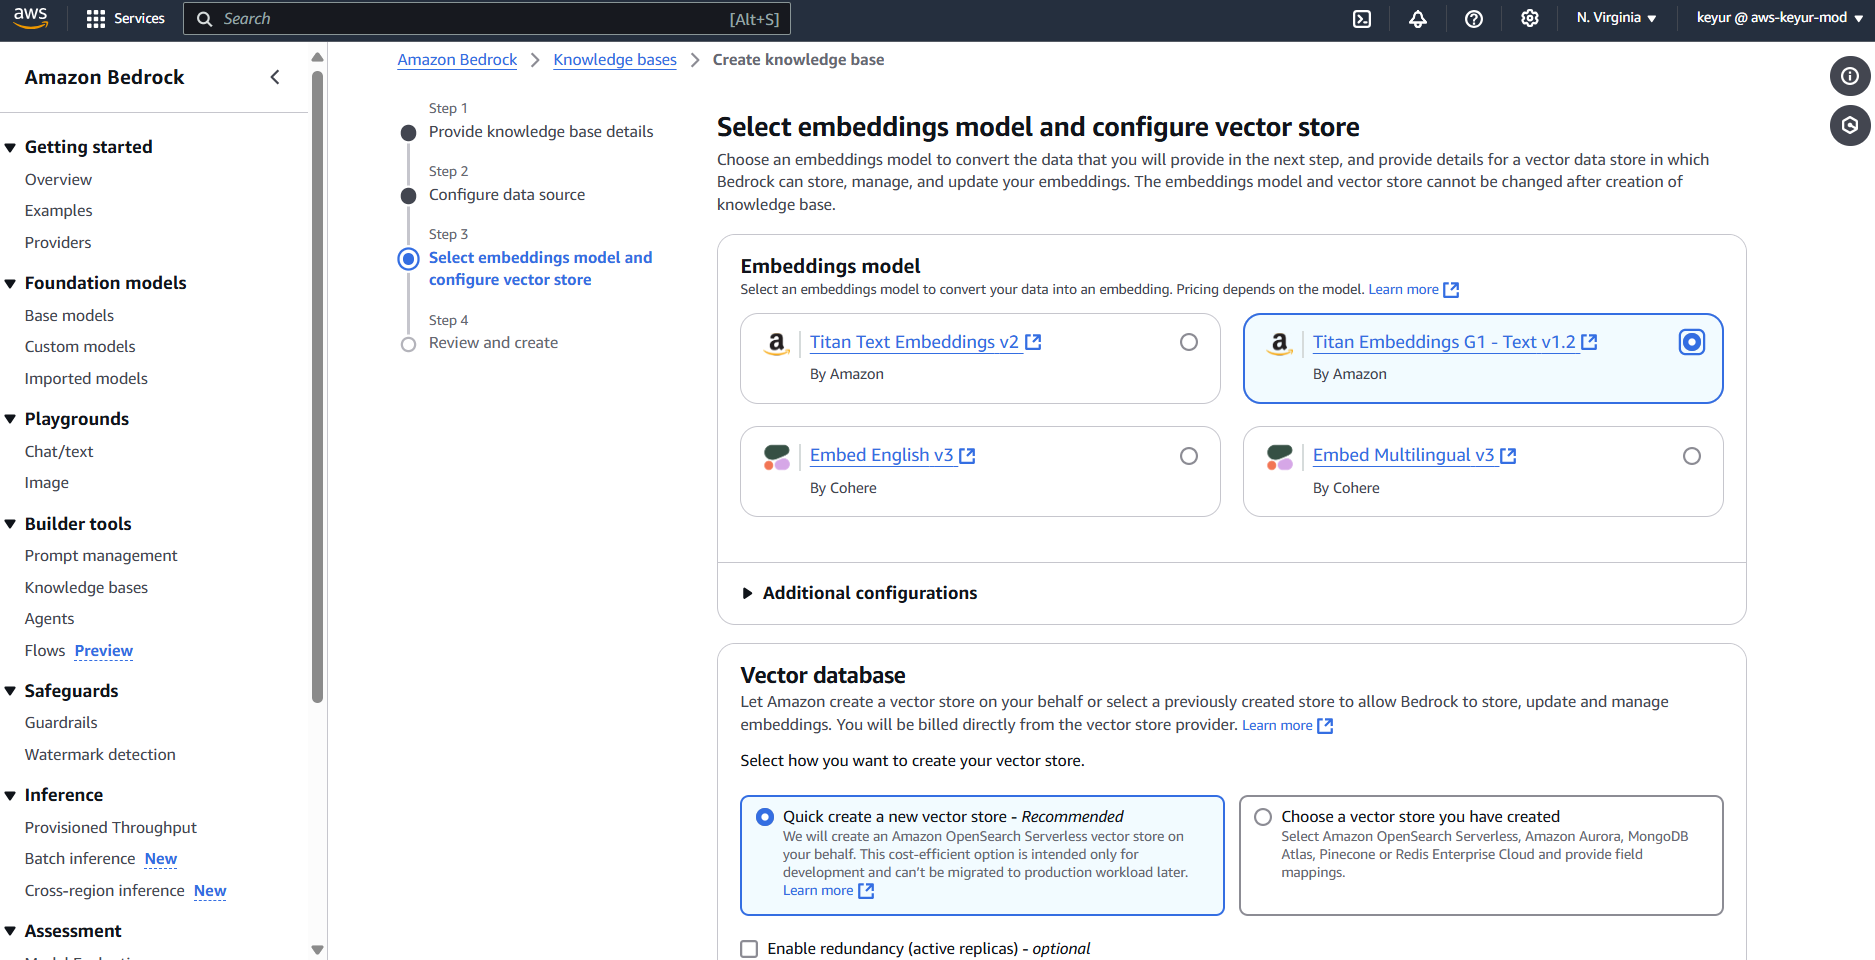Collapse the Builder tools section

tap(11, 524)
